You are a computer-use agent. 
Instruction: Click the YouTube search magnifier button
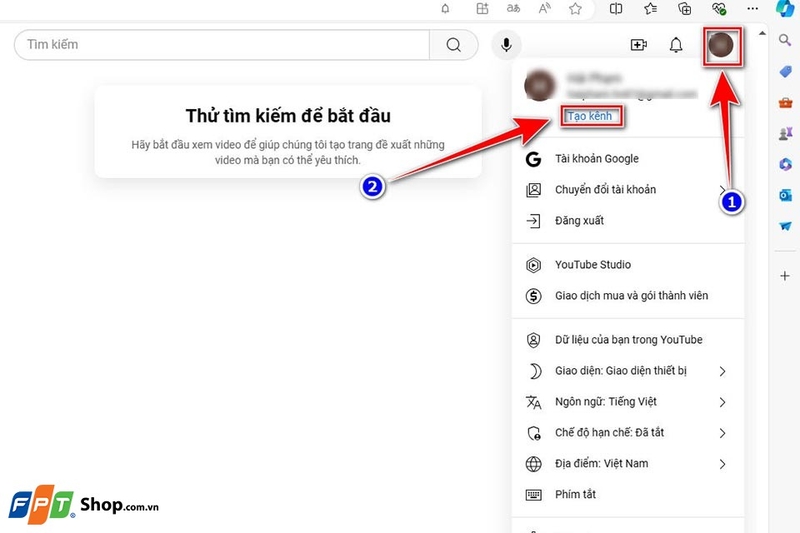454,45
